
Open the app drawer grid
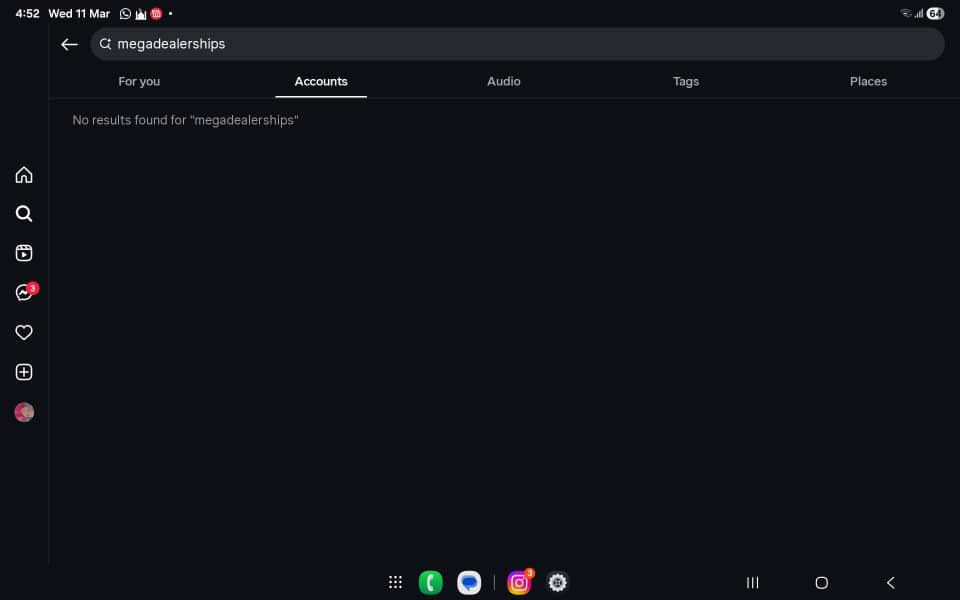396,582
